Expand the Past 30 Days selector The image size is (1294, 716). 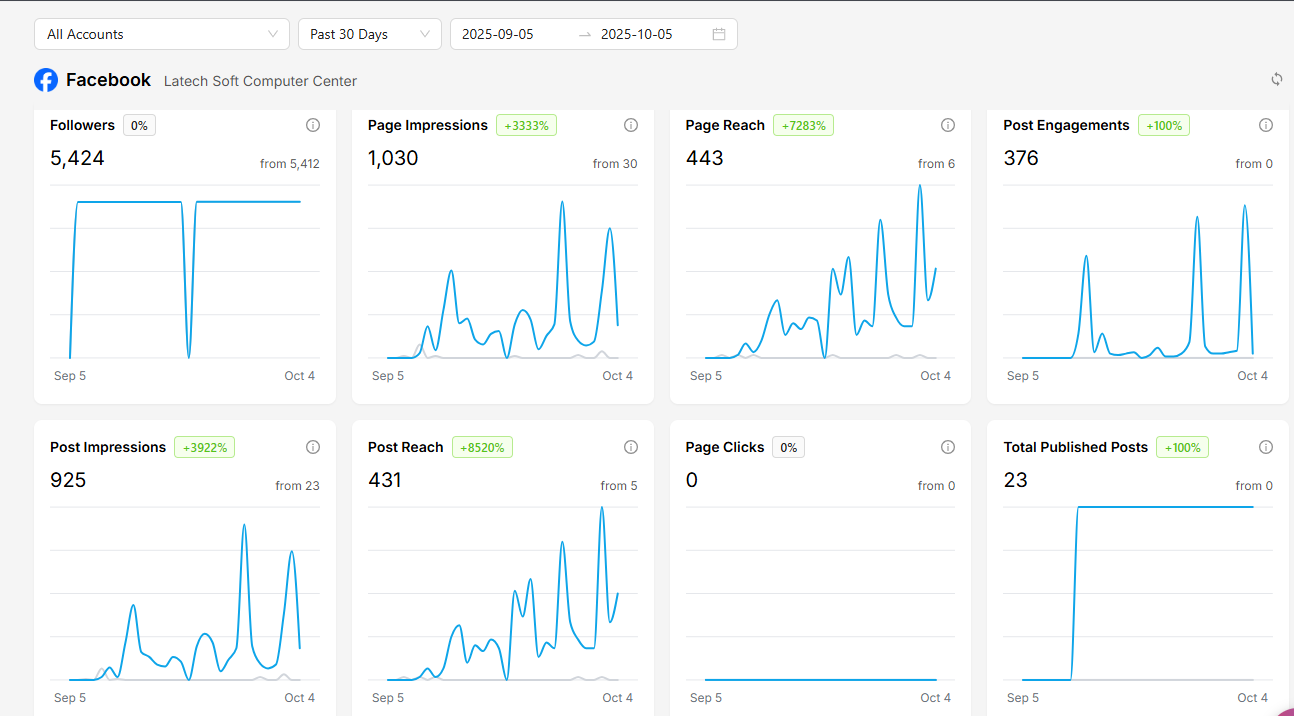[369, 34]
